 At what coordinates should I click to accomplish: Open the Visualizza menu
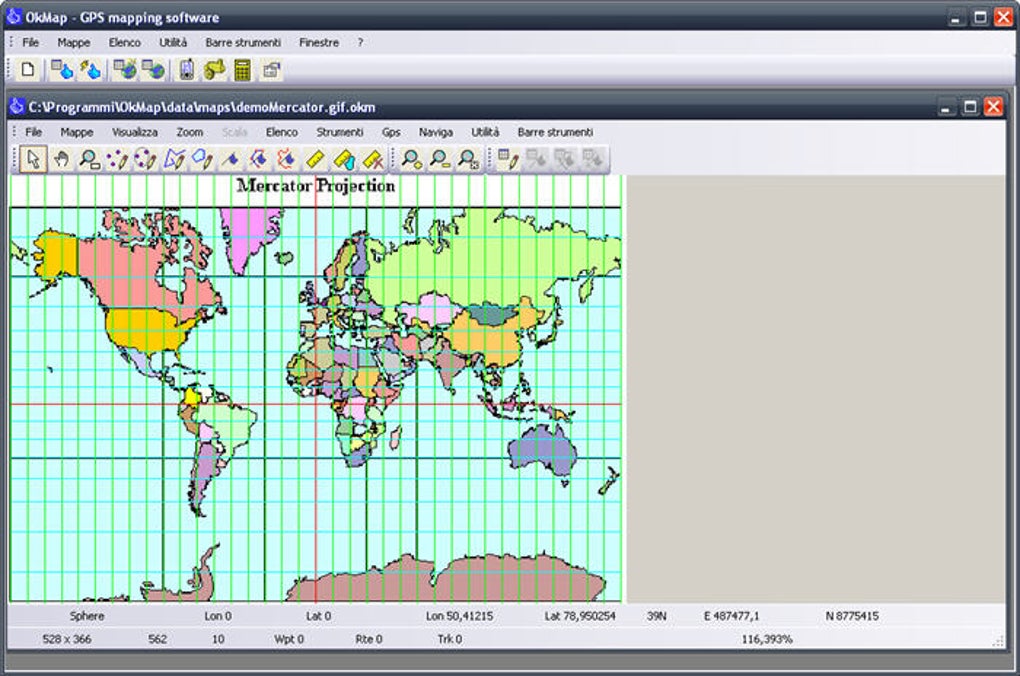(134, 132)
